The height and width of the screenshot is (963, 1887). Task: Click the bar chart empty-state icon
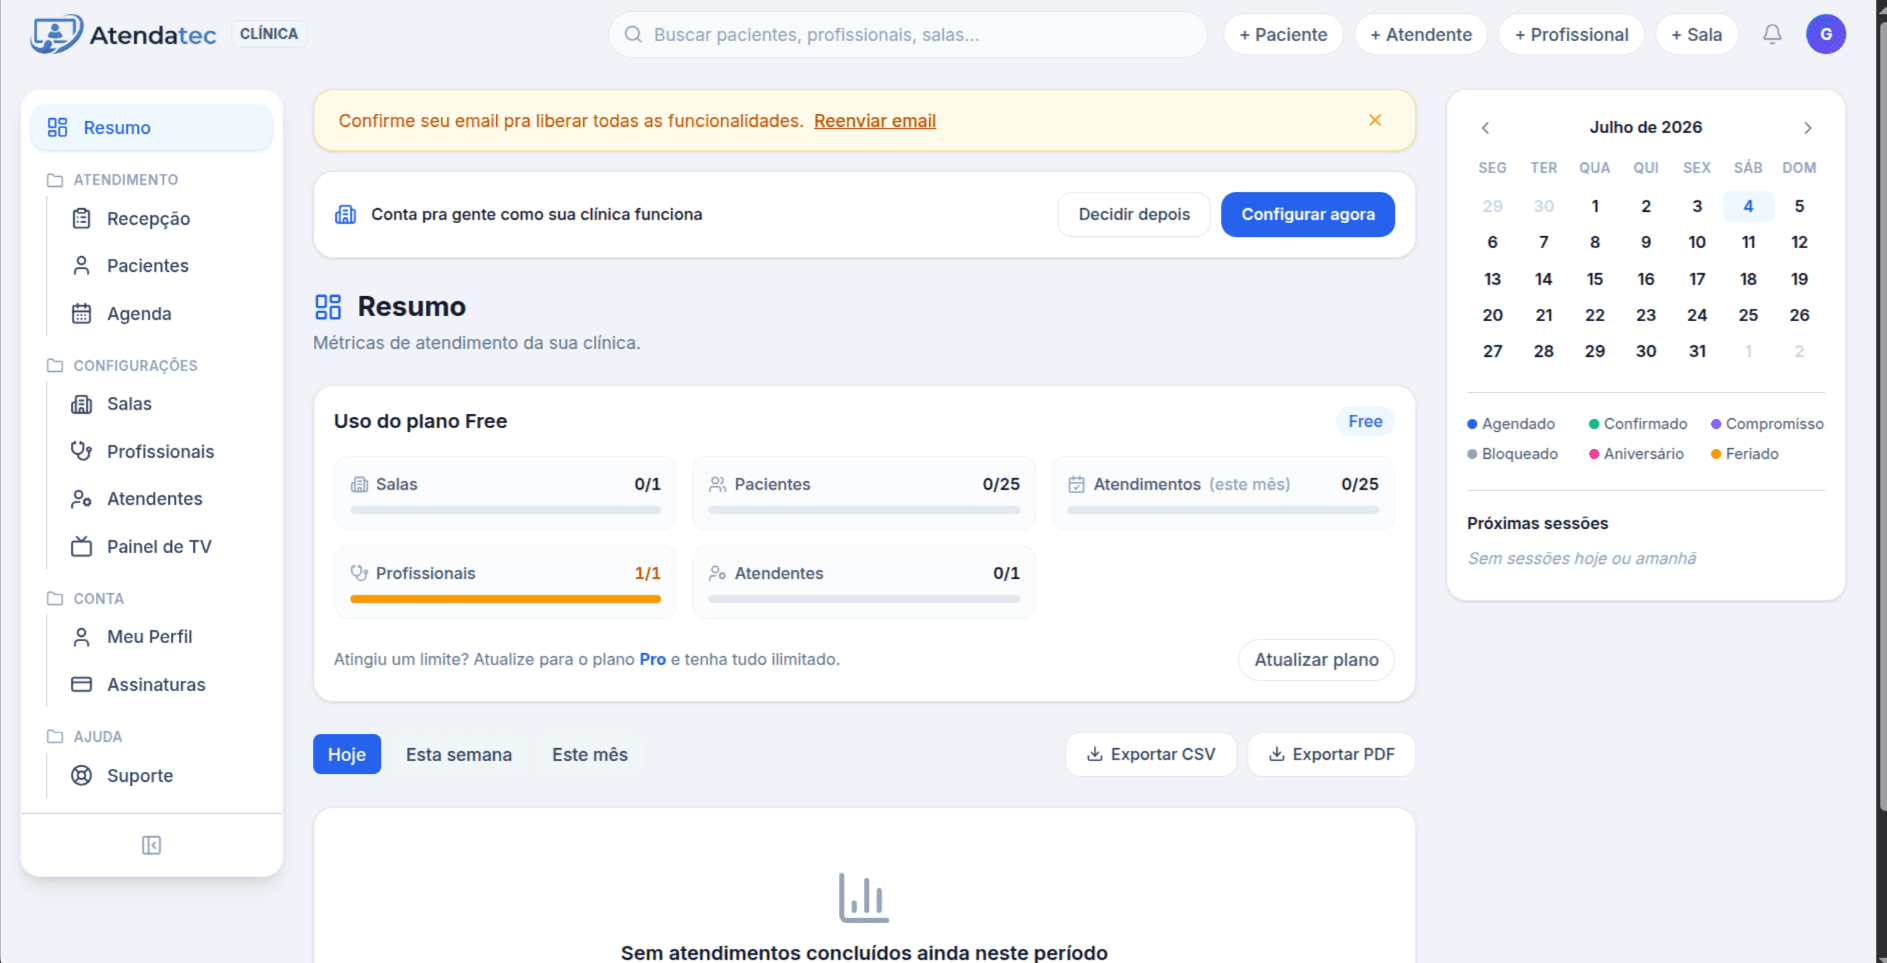864,898
